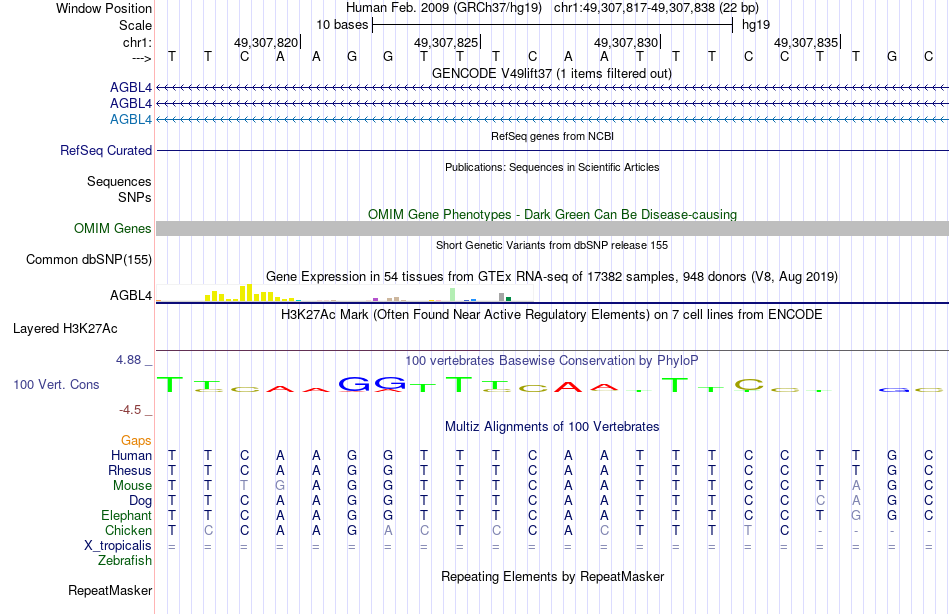Click the large blue GG conservation logo
The width and height of the screenshot is (950, 614).
click(x=372, y=384)
